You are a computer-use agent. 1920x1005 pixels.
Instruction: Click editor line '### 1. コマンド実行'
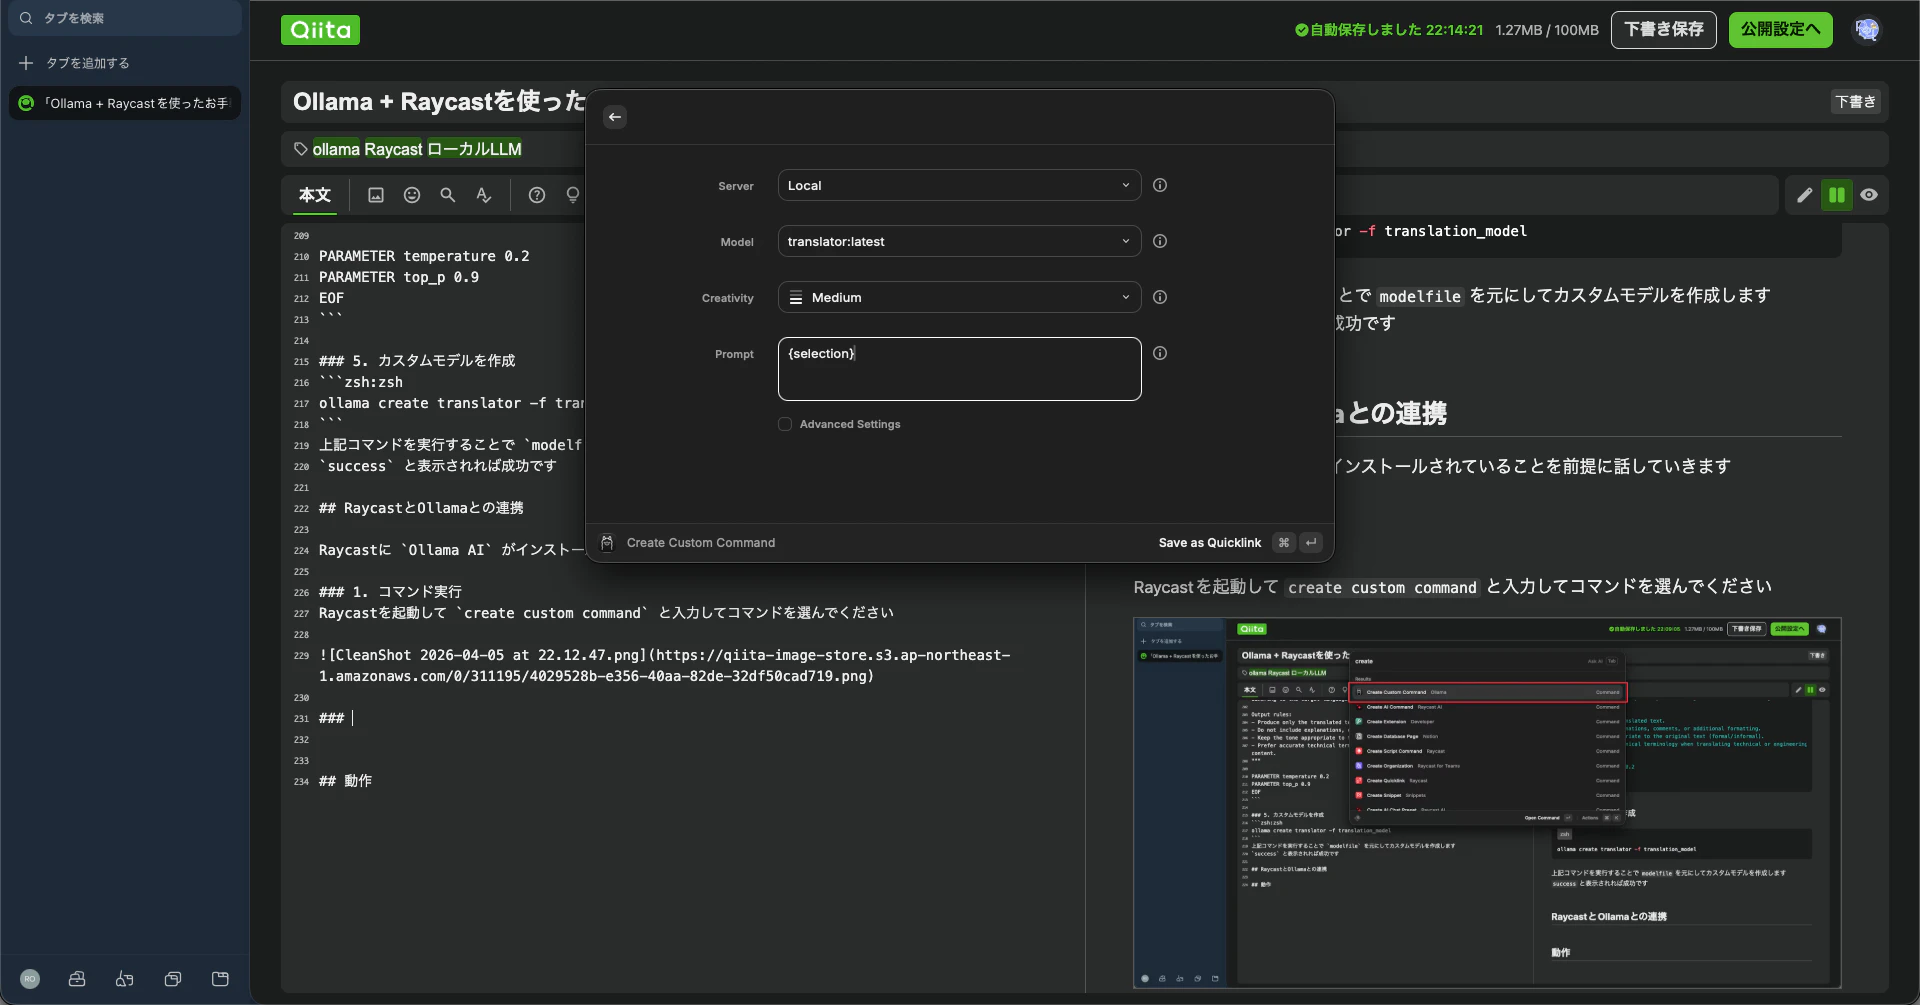[x=390, y=592]
